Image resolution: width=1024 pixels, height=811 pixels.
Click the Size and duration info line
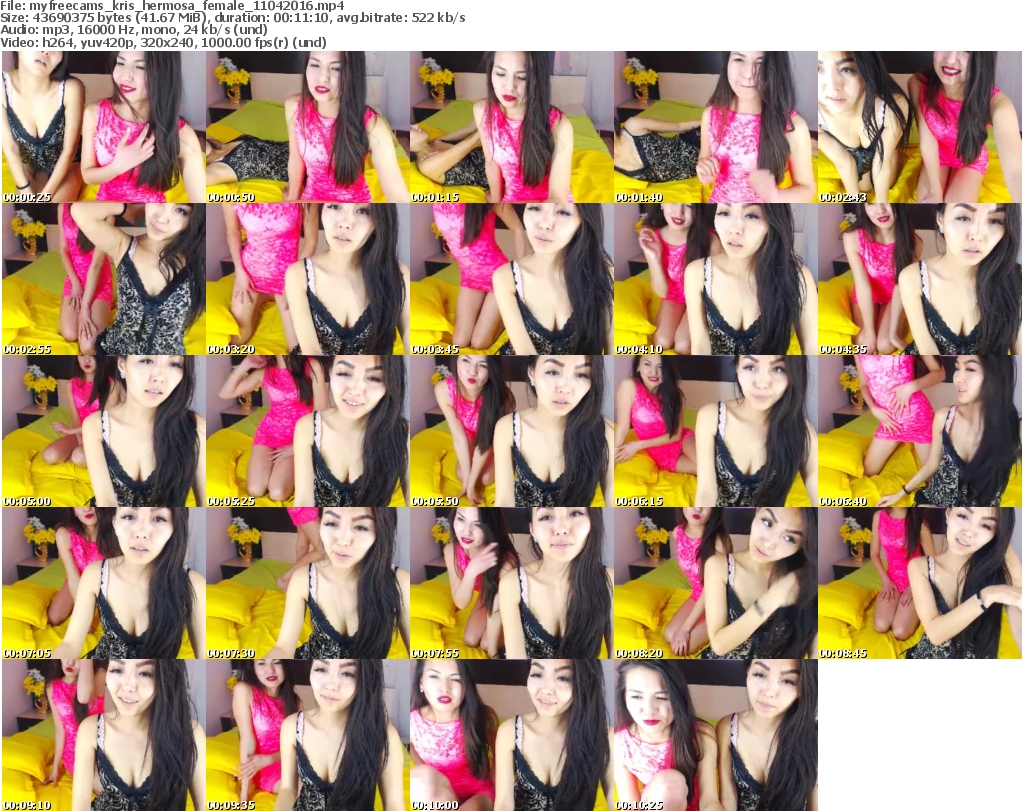233,18
